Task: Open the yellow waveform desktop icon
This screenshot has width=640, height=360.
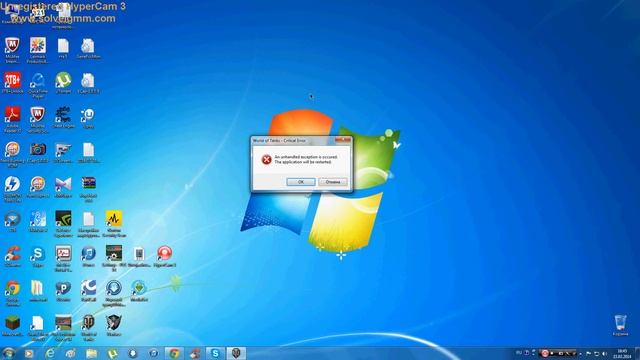Action: (113, 223)
